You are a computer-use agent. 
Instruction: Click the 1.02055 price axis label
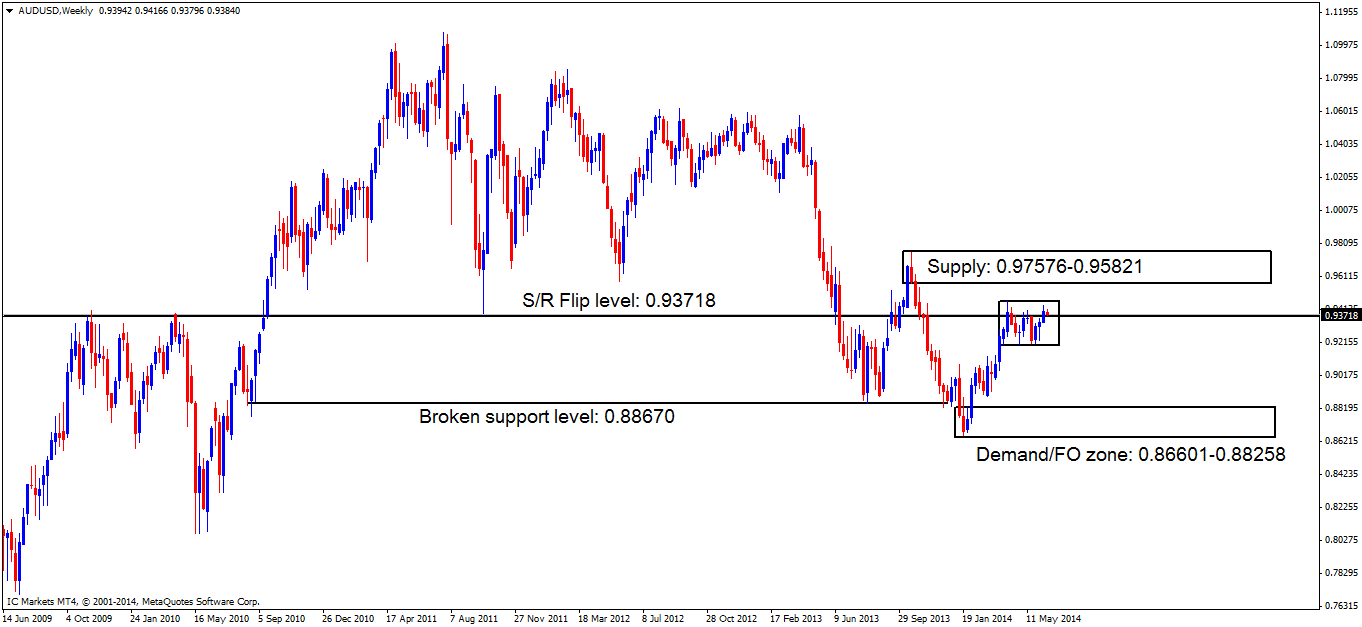tap(1340, 176)
